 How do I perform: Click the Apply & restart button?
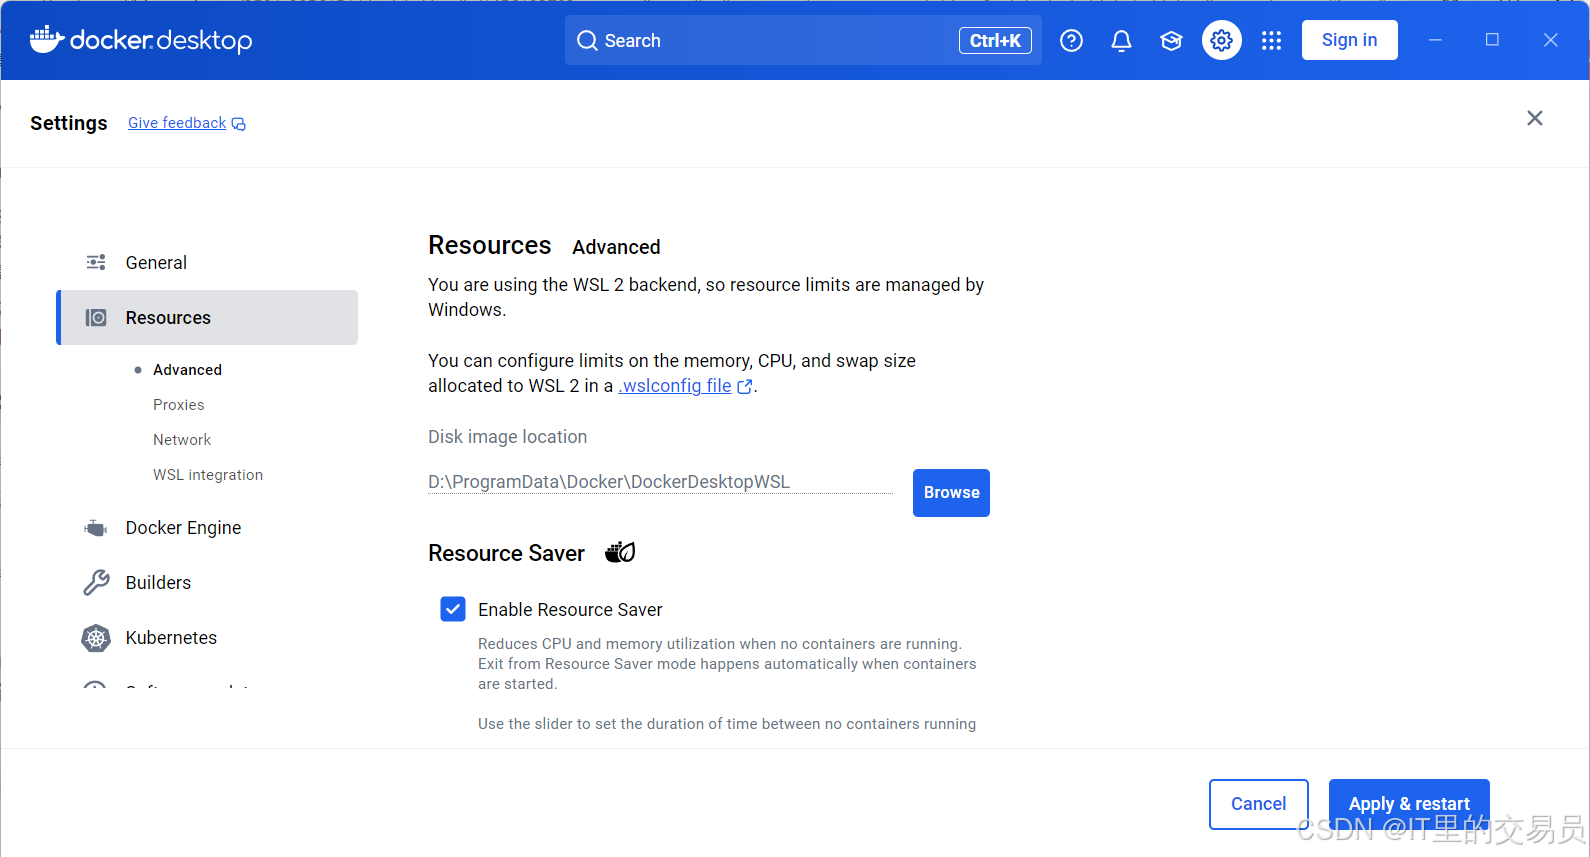(1409, 804)
